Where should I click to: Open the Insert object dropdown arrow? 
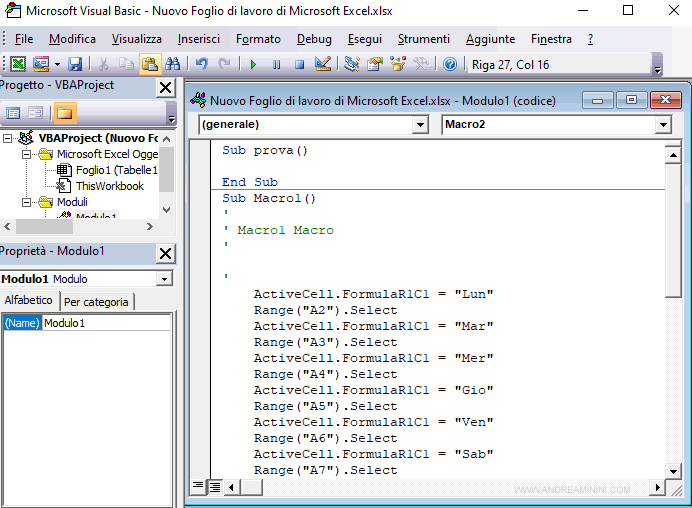pyautogui.click(x=57, y=64)
